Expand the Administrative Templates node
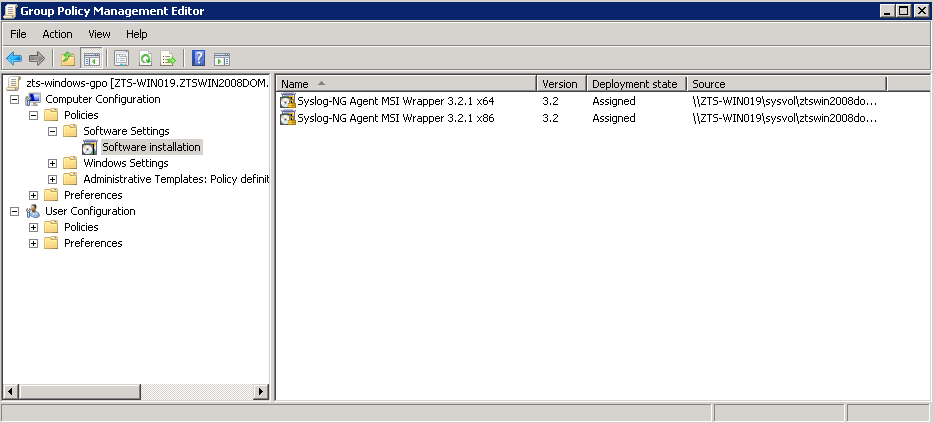The image size is (934, 423). tap(52, 179)
